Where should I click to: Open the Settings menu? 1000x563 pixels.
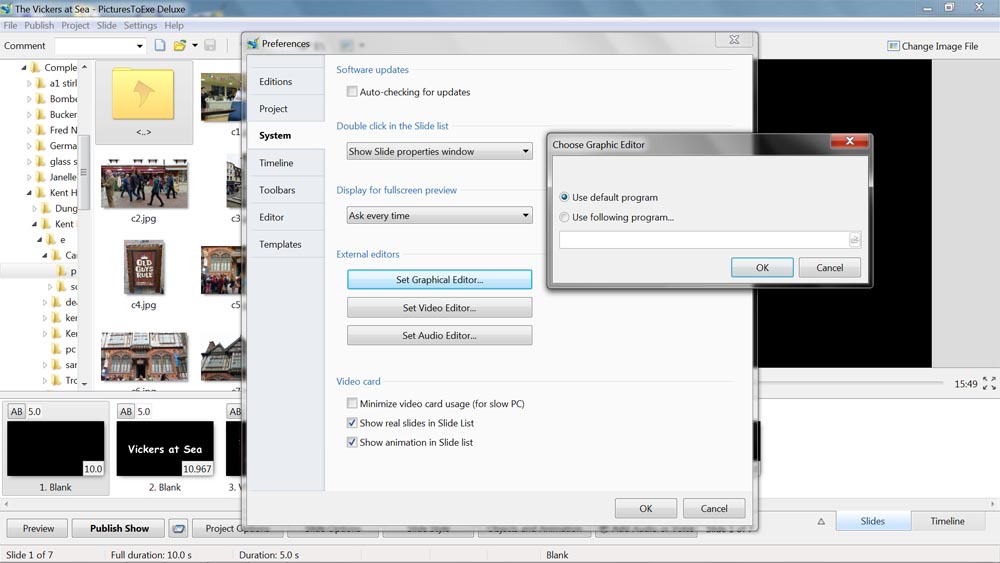[x=140, y=26]
